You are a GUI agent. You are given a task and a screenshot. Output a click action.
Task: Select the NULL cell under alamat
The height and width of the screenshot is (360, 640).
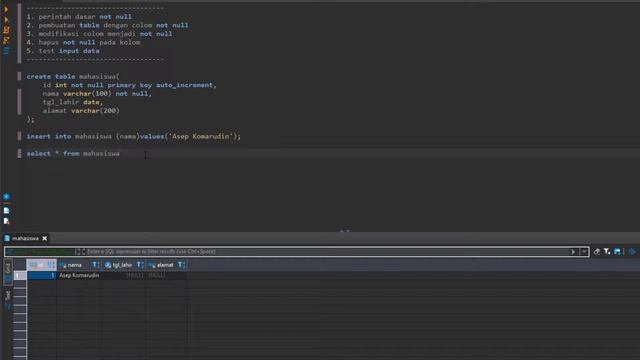[167, 276]
